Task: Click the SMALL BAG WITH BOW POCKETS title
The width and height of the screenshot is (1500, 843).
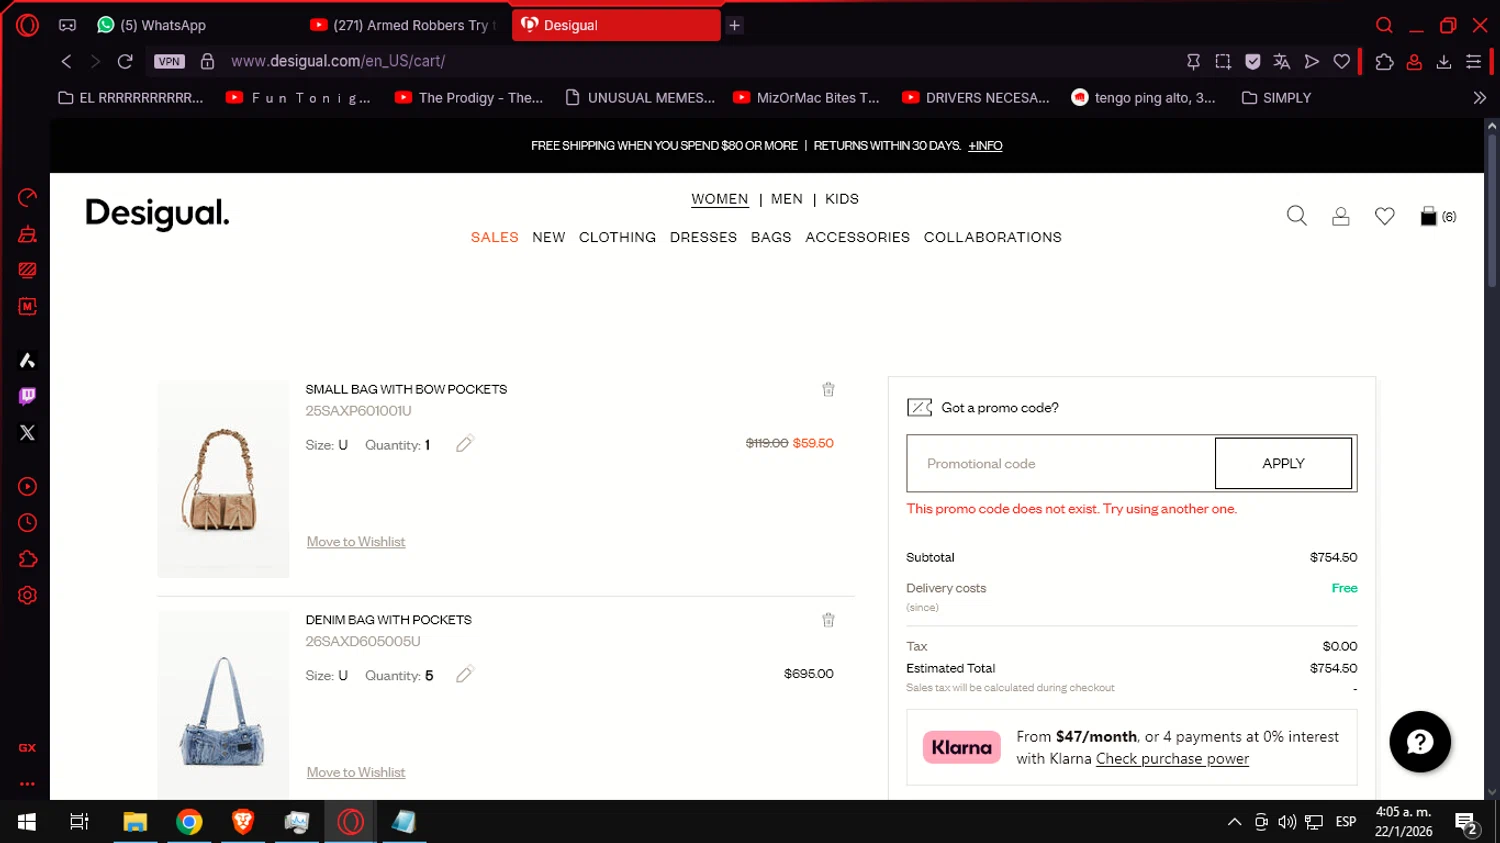Action: (x=406, y=389)
